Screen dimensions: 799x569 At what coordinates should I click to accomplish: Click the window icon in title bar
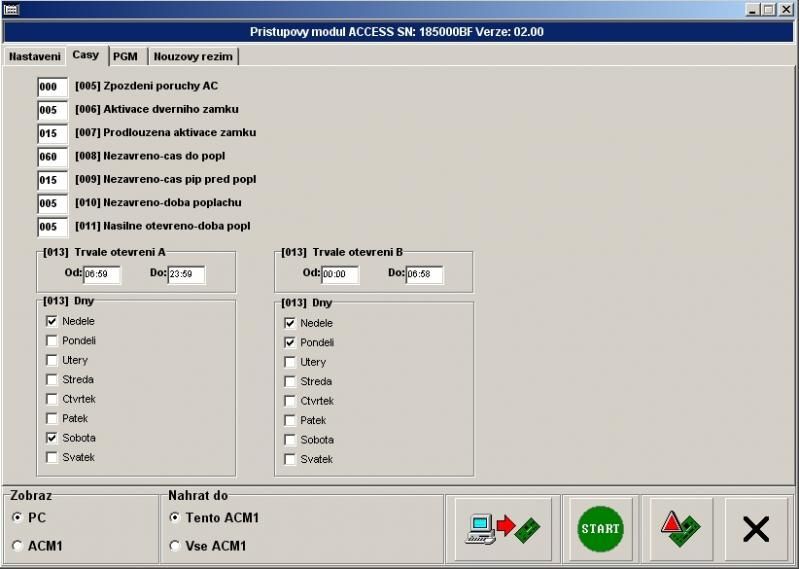[x=11, y=9]
